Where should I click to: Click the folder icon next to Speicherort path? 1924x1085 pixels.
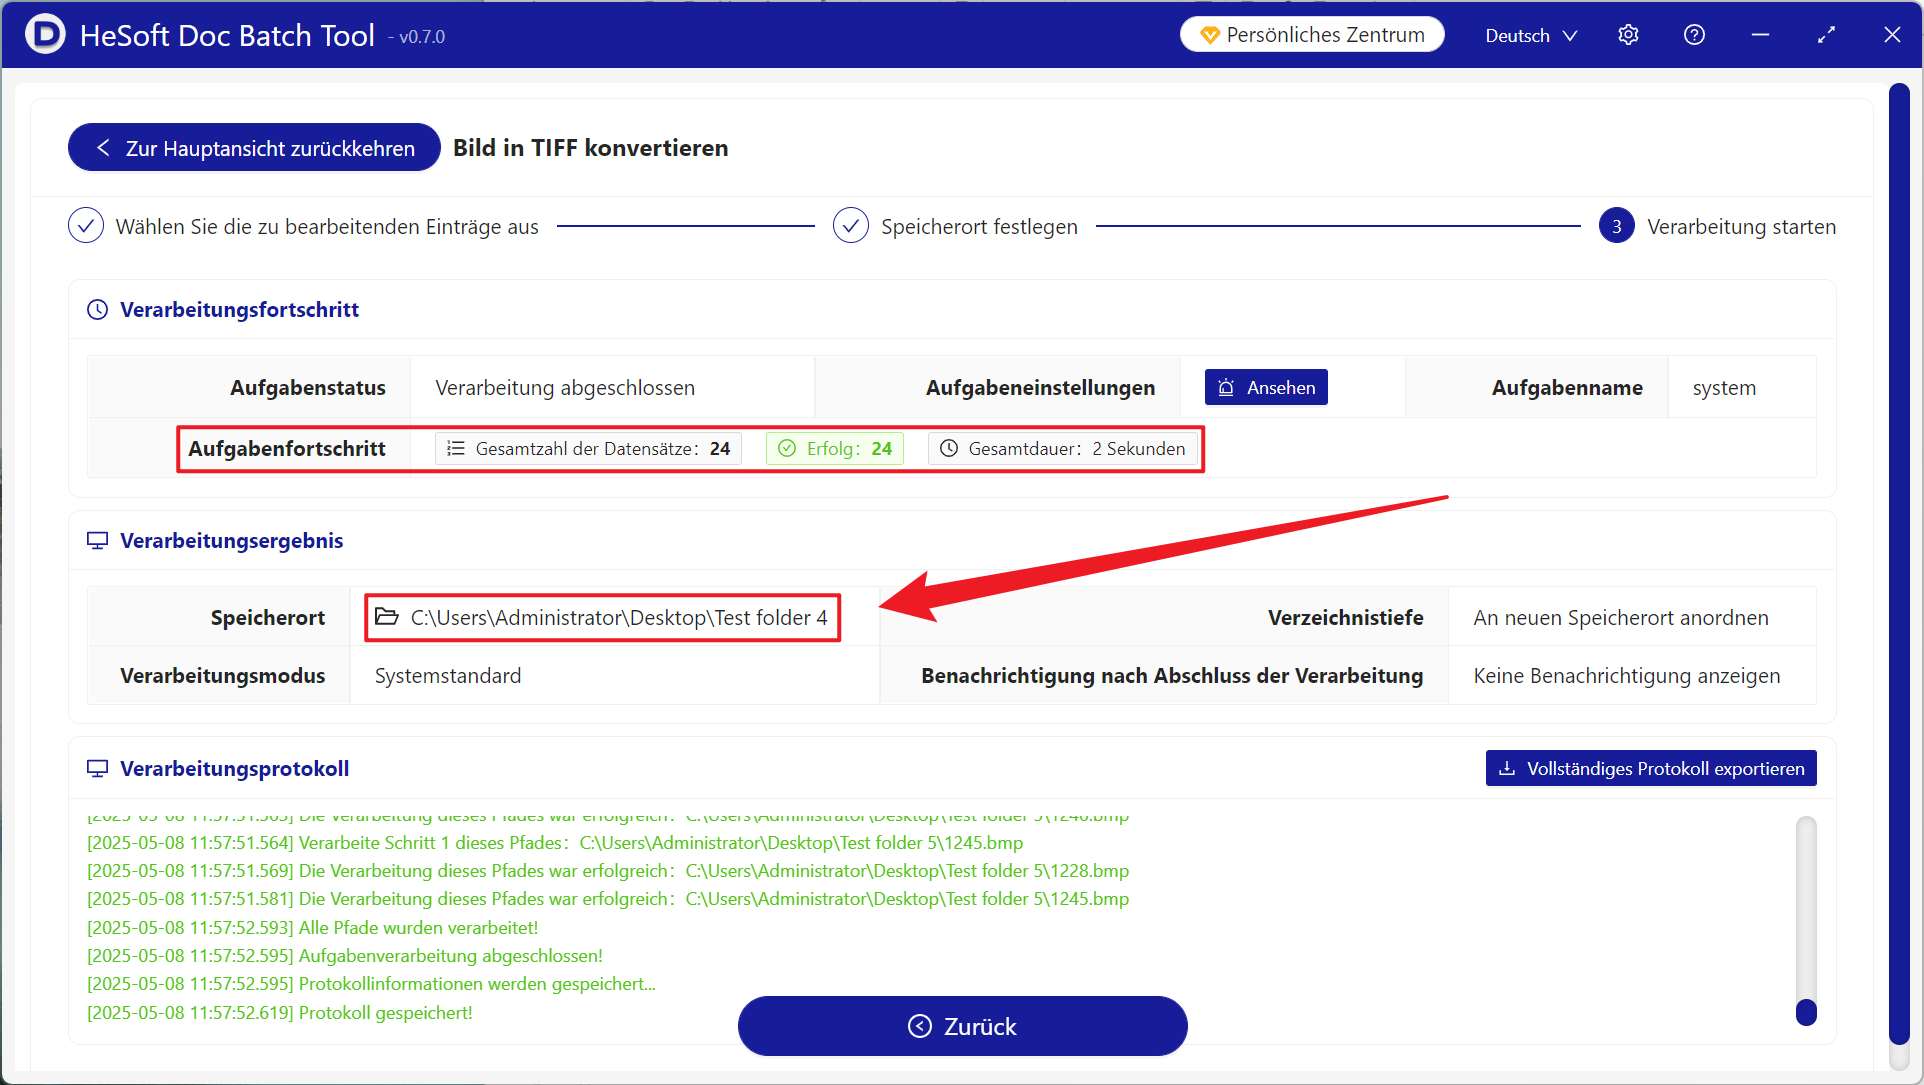coord(387,617)
